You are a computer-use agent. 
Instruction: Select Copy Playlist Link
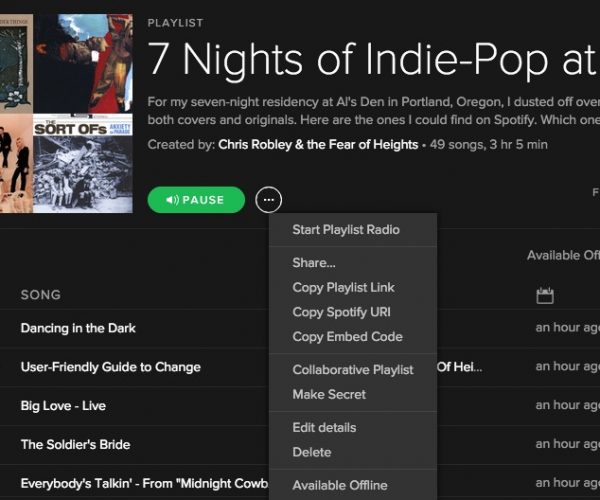tap(343, 287)
